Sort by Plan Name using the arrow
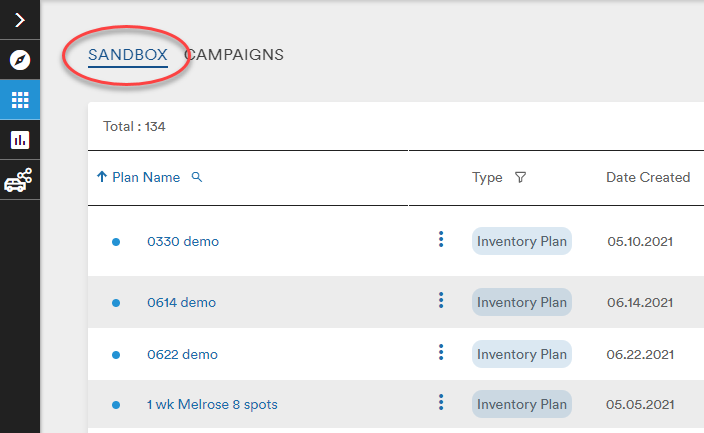704x433 pixels. [102, 177]
